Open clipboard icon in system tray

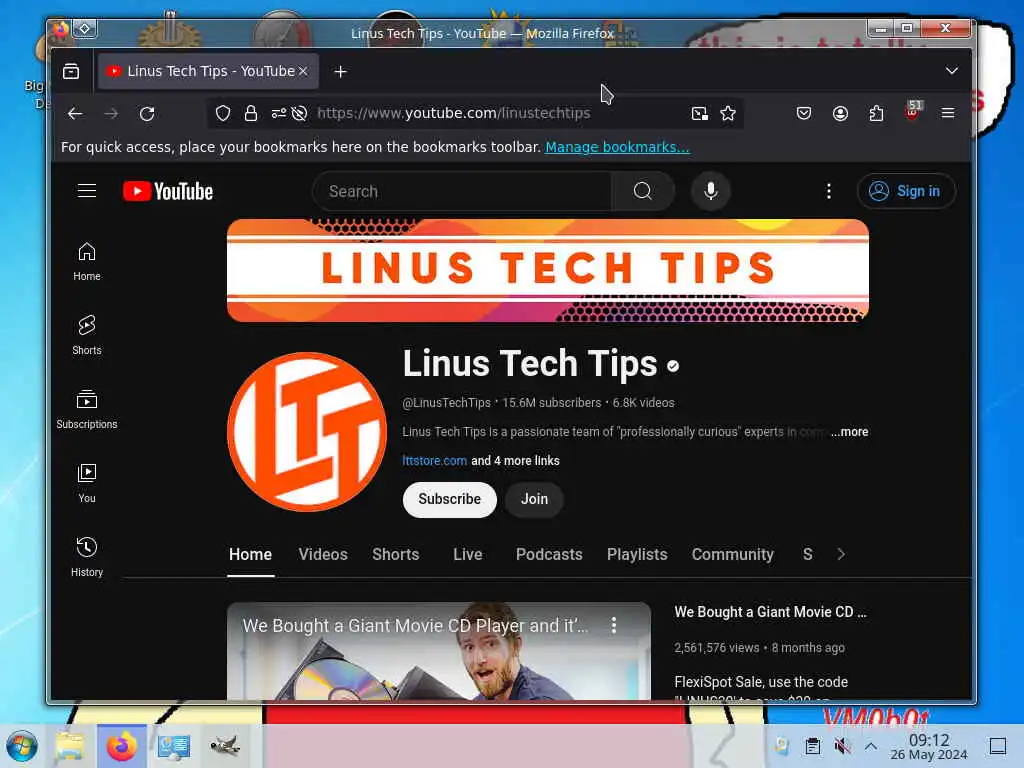point(812,746)
